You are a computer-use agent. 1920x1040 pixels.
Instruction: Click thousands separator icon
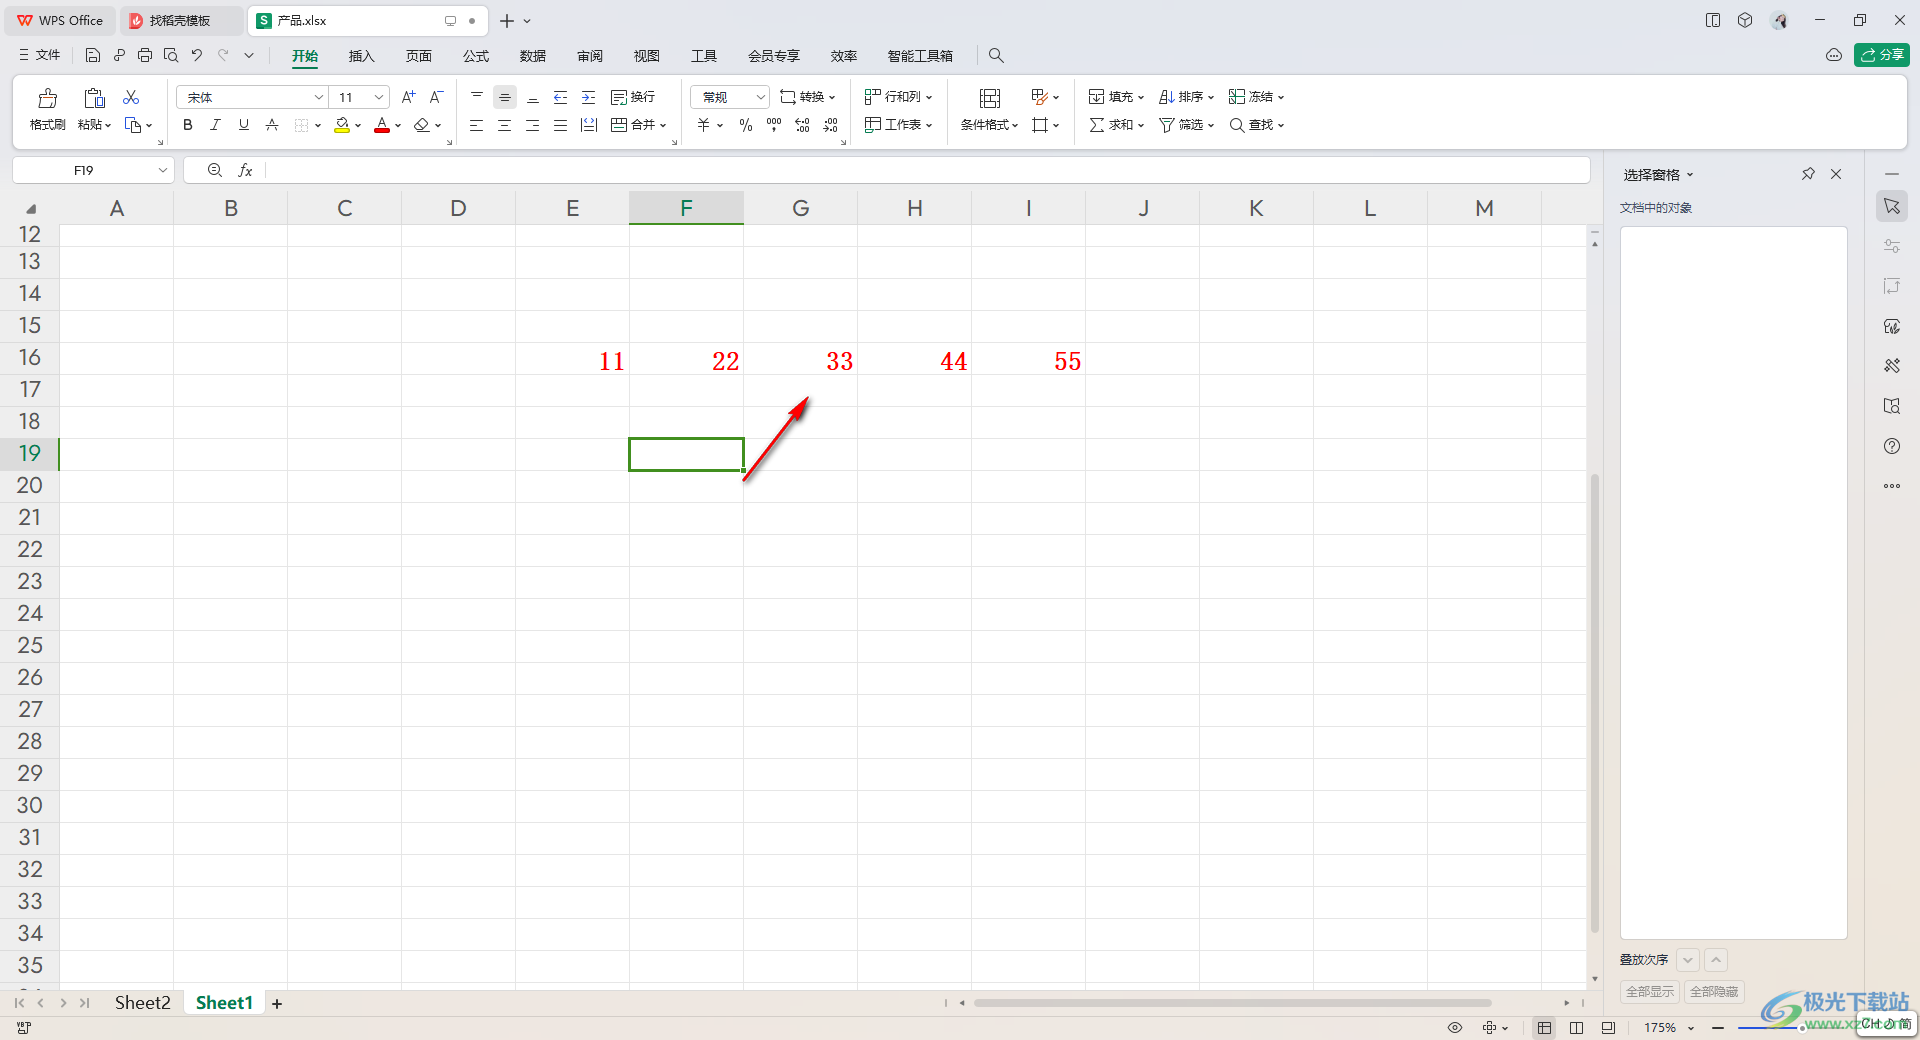coord(774,125)
